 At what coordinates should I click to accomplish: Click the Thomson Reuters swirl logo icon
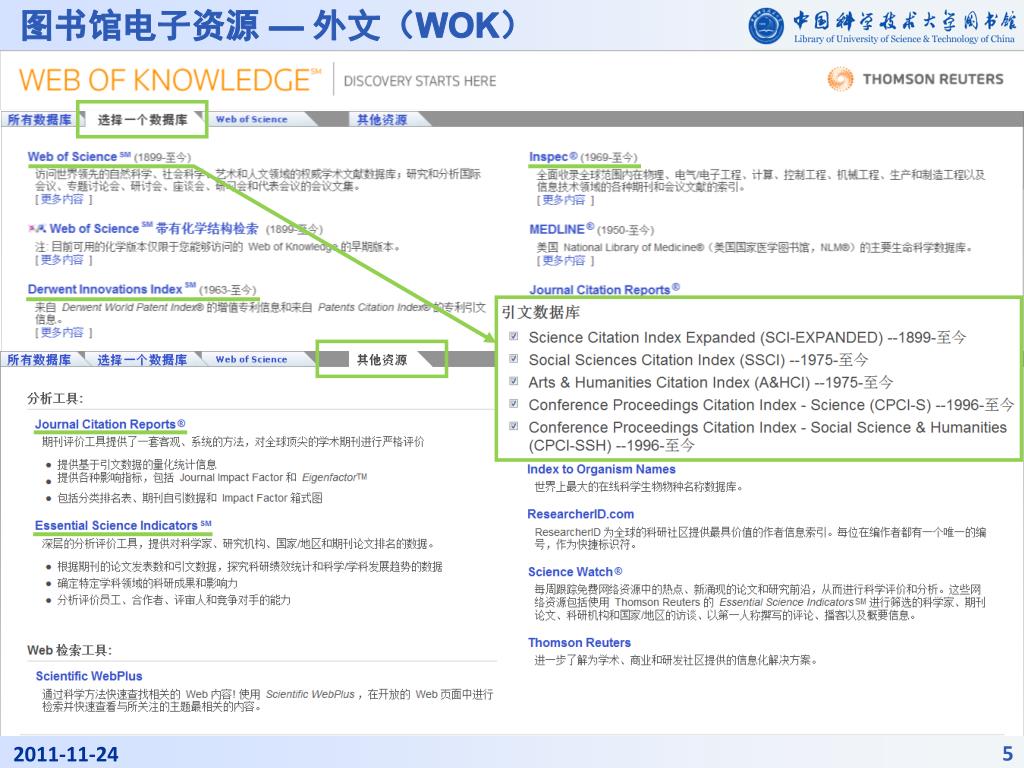point(840,79)
